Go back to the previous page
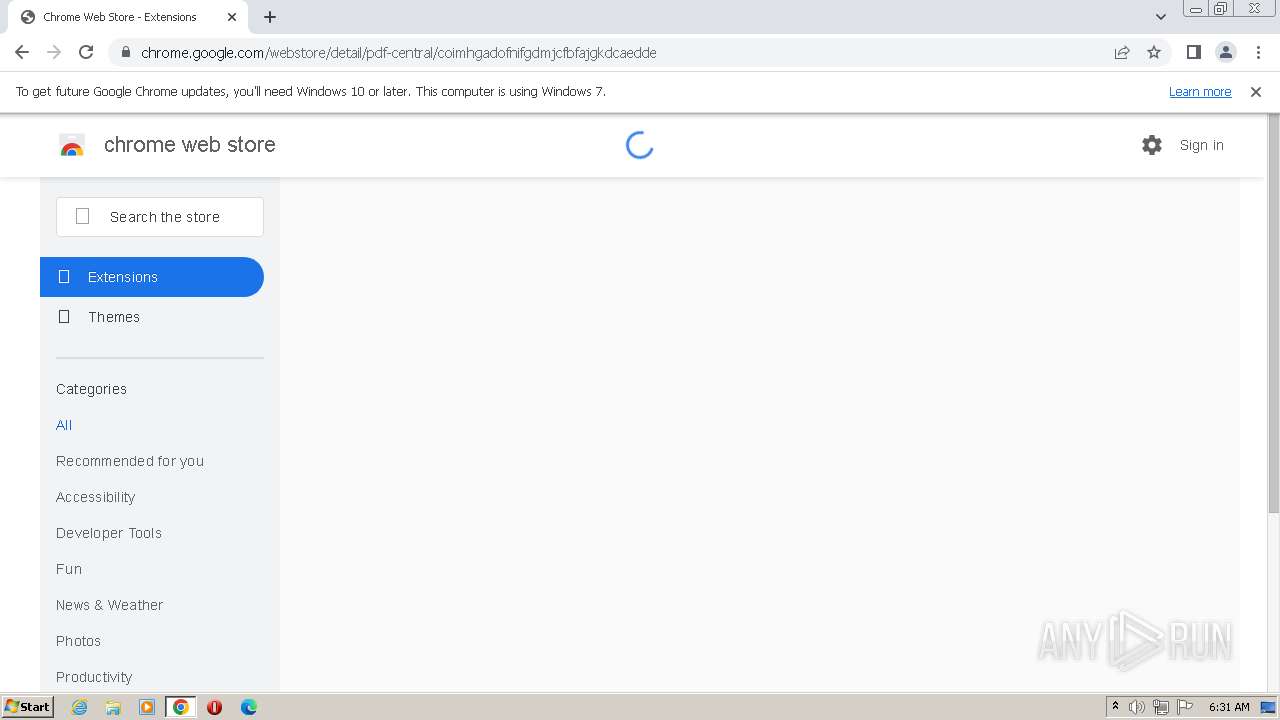1280x720 pixels. click(x=22, y=52)
